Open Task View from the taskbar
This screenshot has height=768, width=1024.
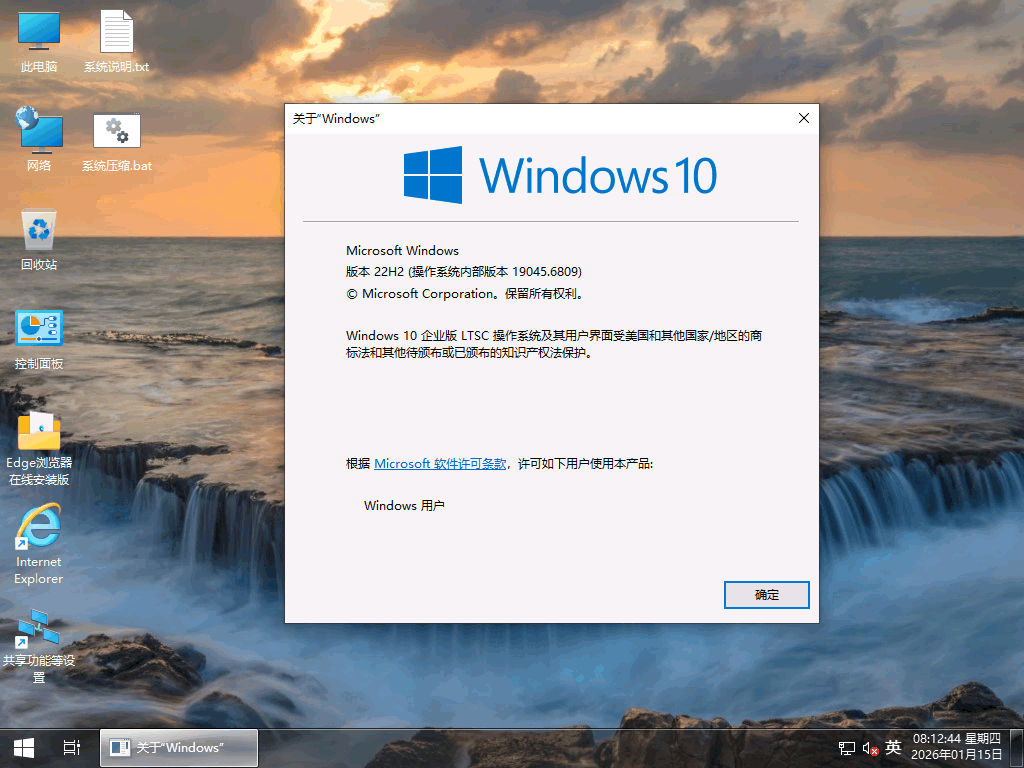coord(71,747)
